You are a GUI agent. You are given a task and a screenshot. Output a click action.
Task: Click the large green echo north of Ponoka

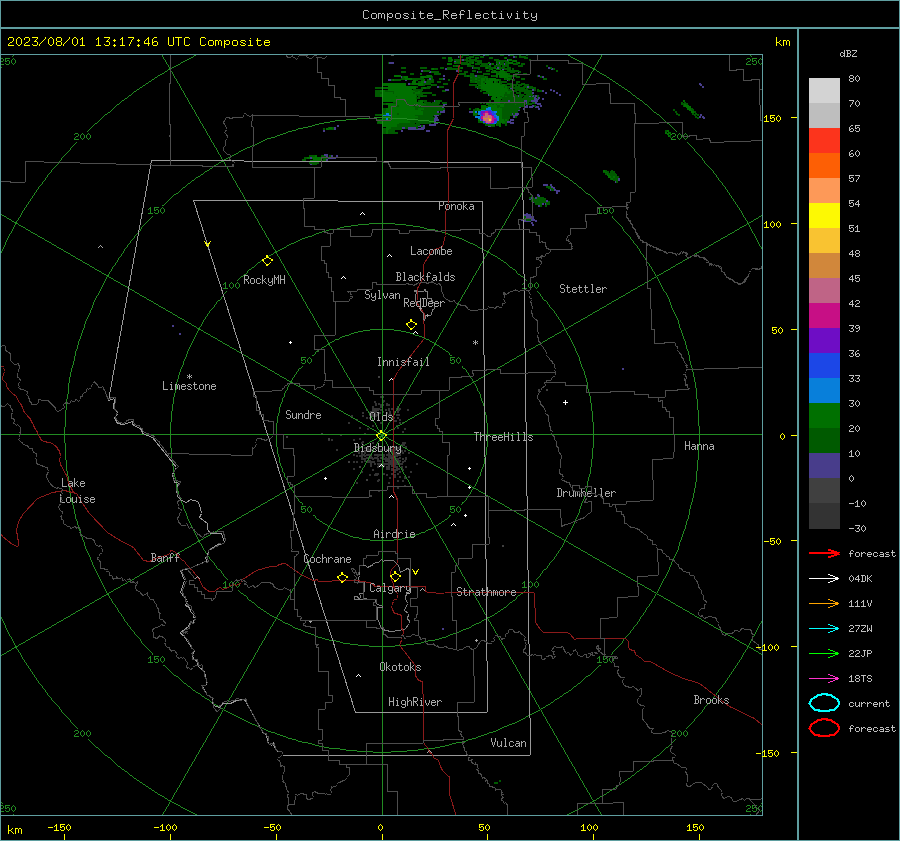point(409,106)
